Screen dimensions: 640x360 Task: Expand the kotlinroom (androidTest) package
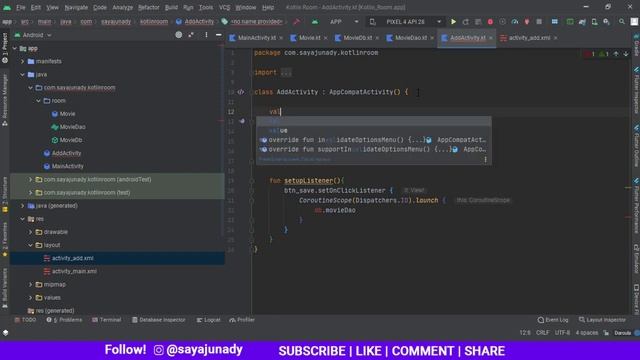click(x=31, y=179)
